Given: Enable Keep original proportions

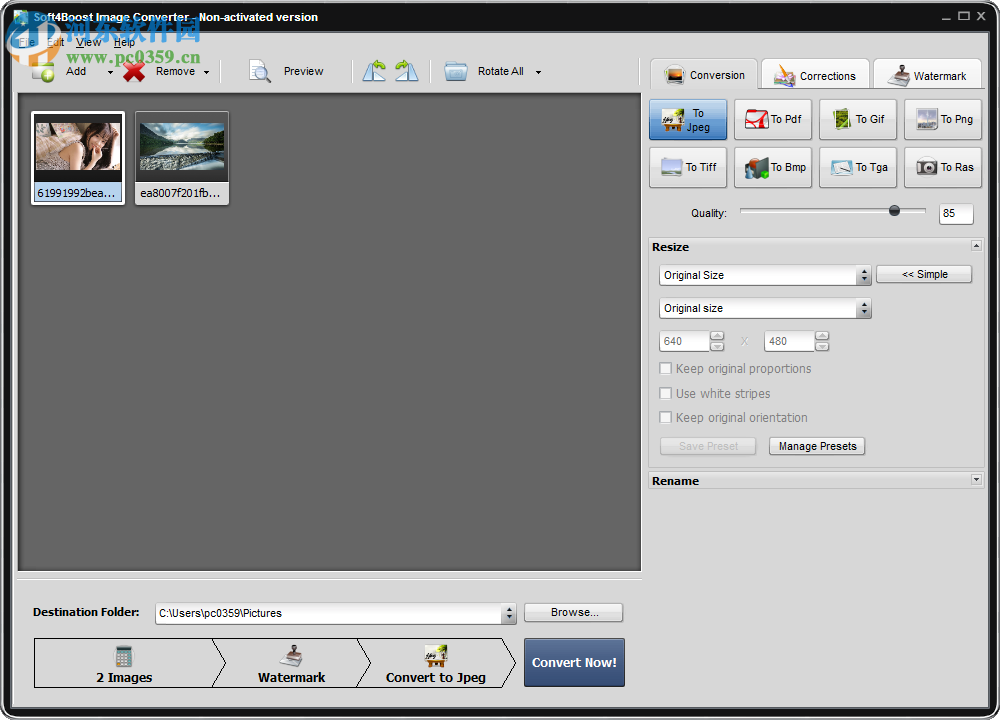Looking at the screenshot, I should [x=666, y=368].
